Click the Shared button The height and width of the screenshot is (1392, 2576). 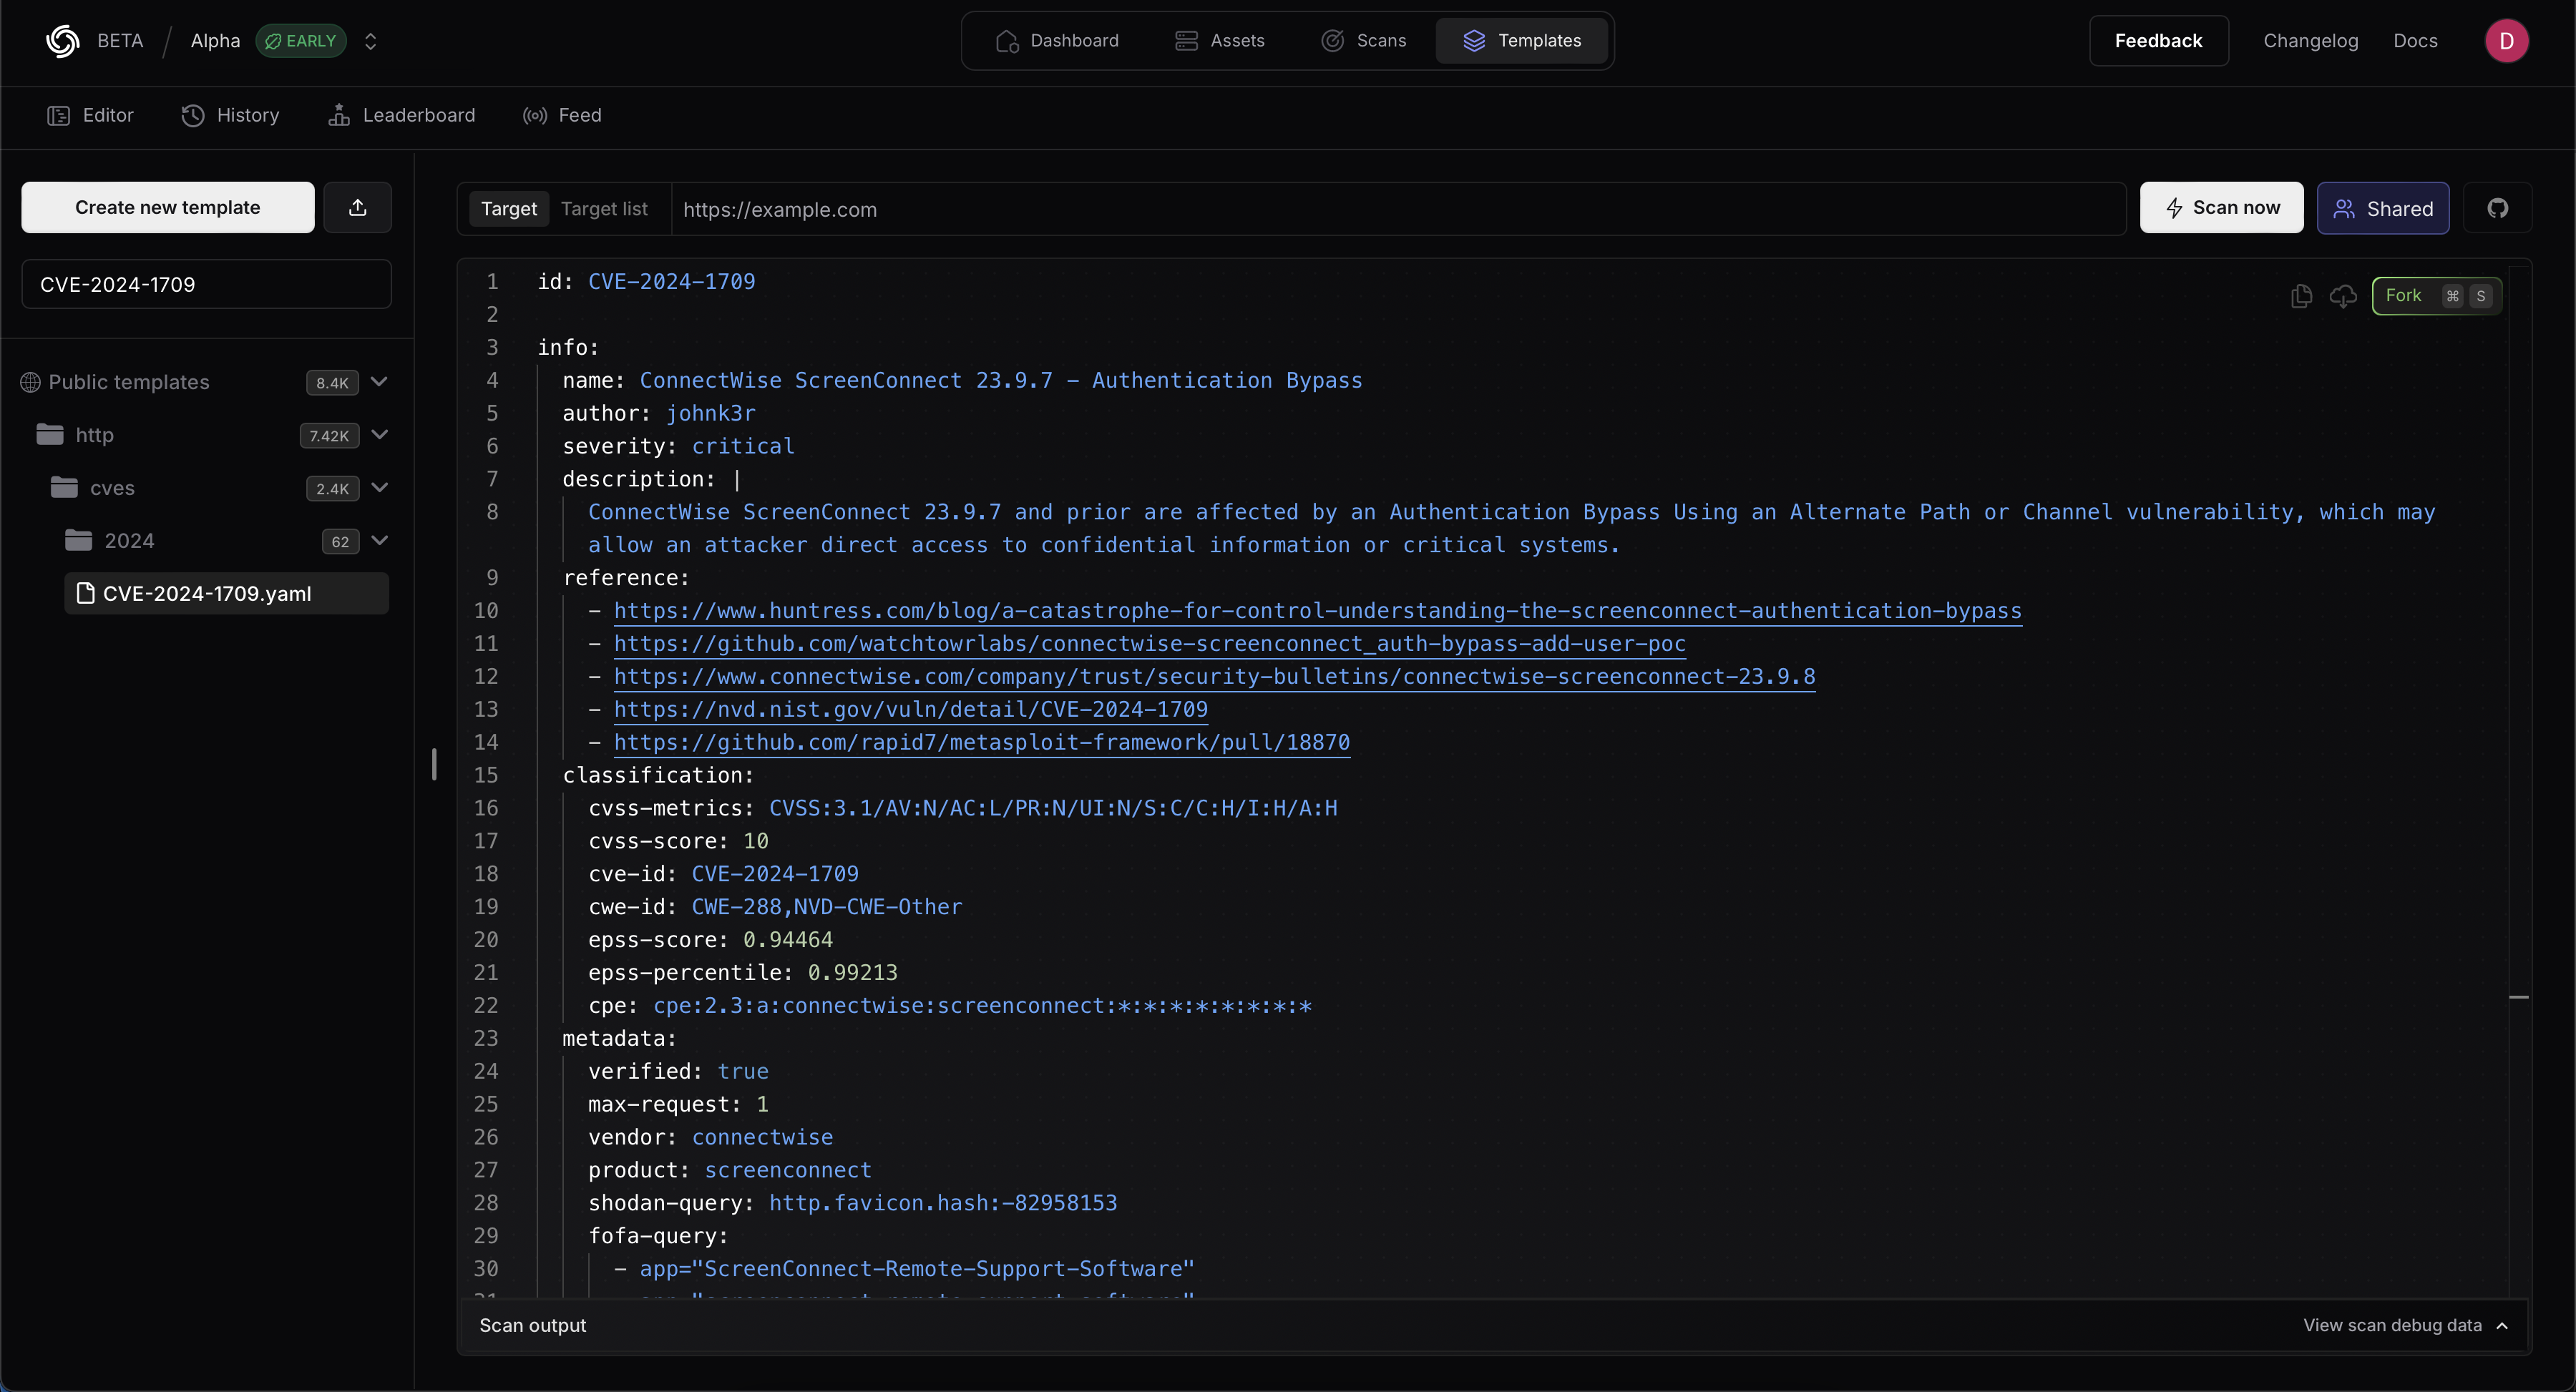[x=2383, y=208]
